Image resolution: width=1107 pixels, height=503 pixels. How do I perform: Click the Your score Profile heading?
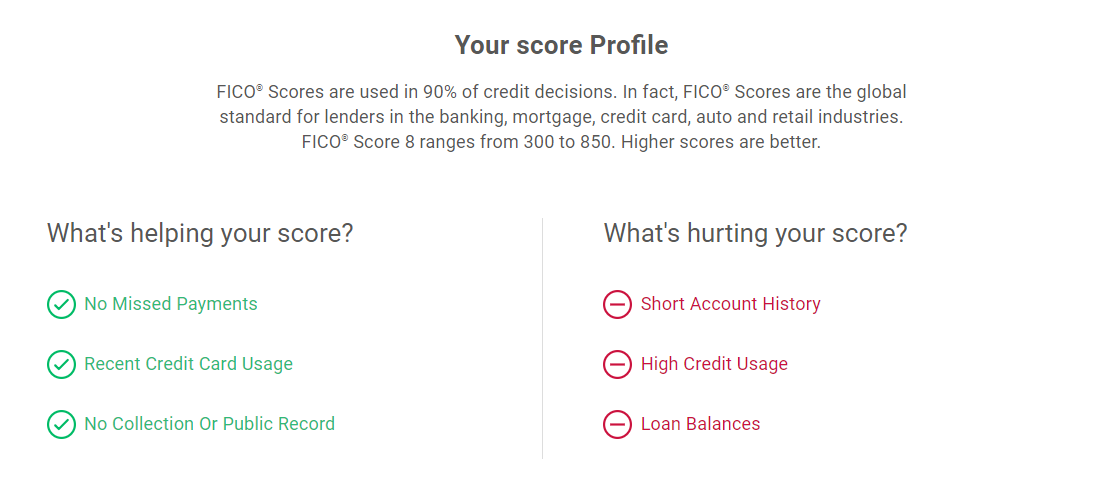coord(561,45)
